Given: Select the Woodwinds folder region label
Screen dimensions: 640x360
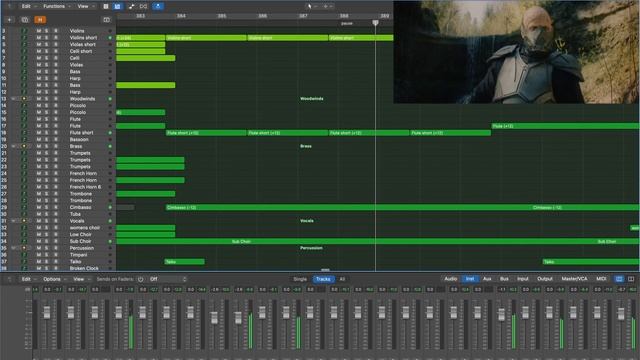Looking at the screenshot, I should [x=312, y=99].
